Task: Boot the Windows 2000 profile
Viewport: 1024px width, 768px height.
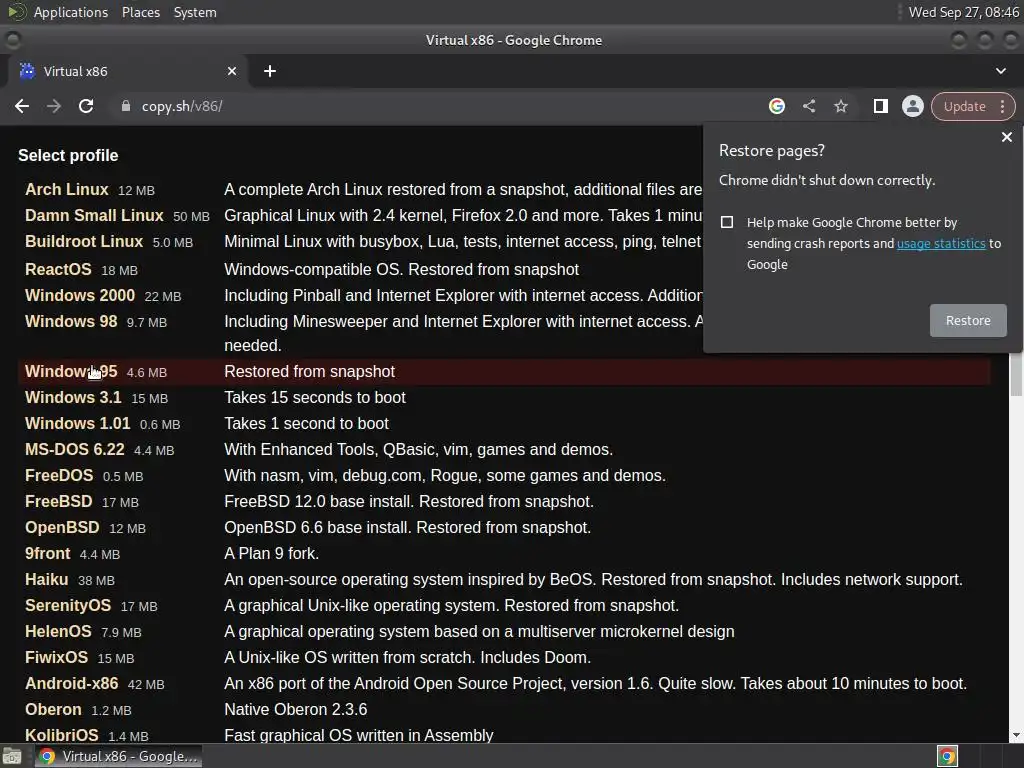Action: (80, 295)
